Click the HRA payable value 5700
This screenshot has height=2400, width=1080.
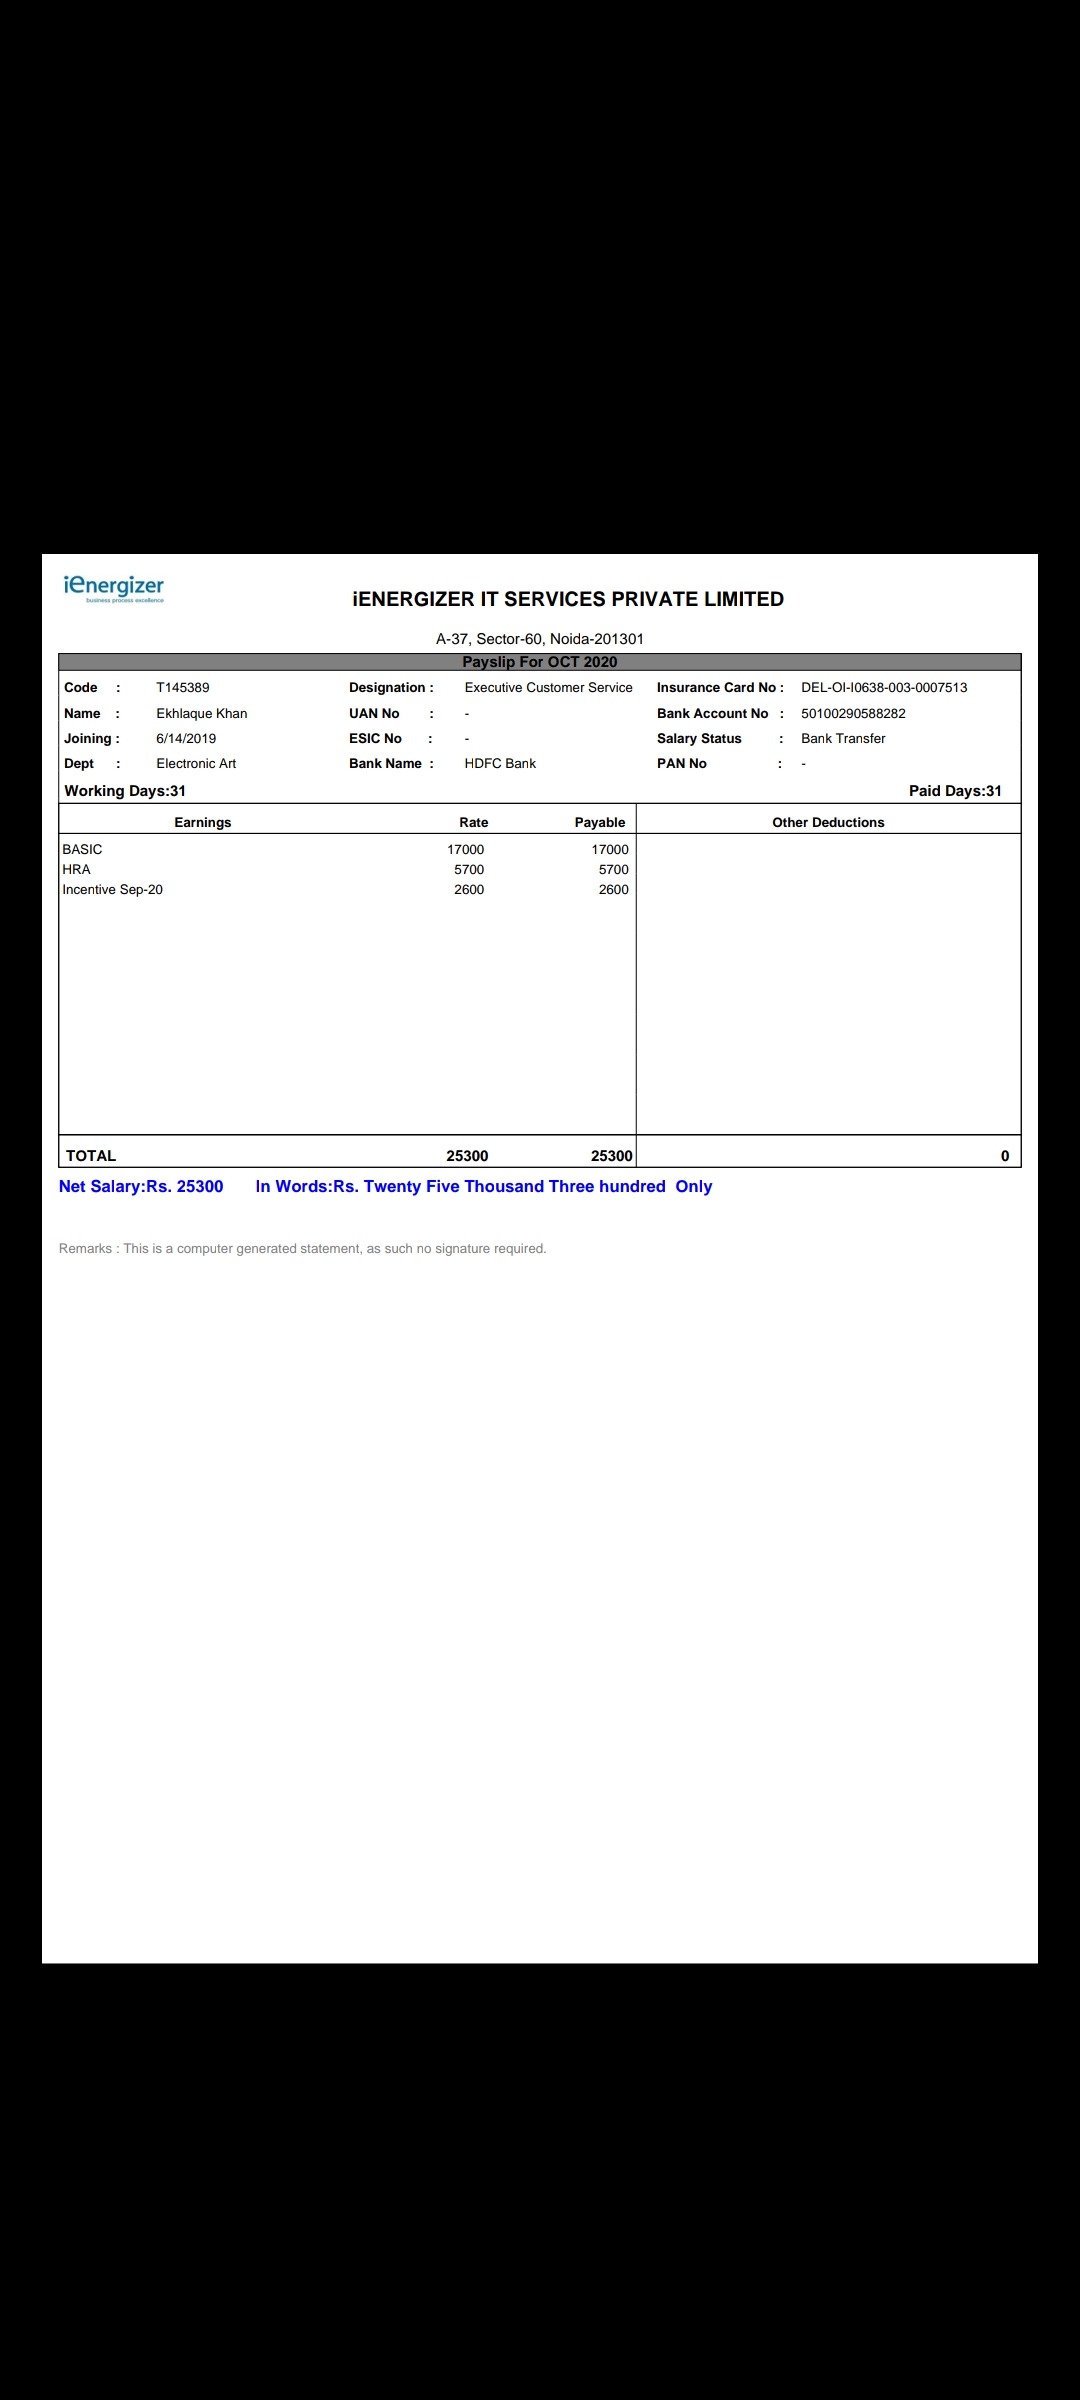[614, 870]
